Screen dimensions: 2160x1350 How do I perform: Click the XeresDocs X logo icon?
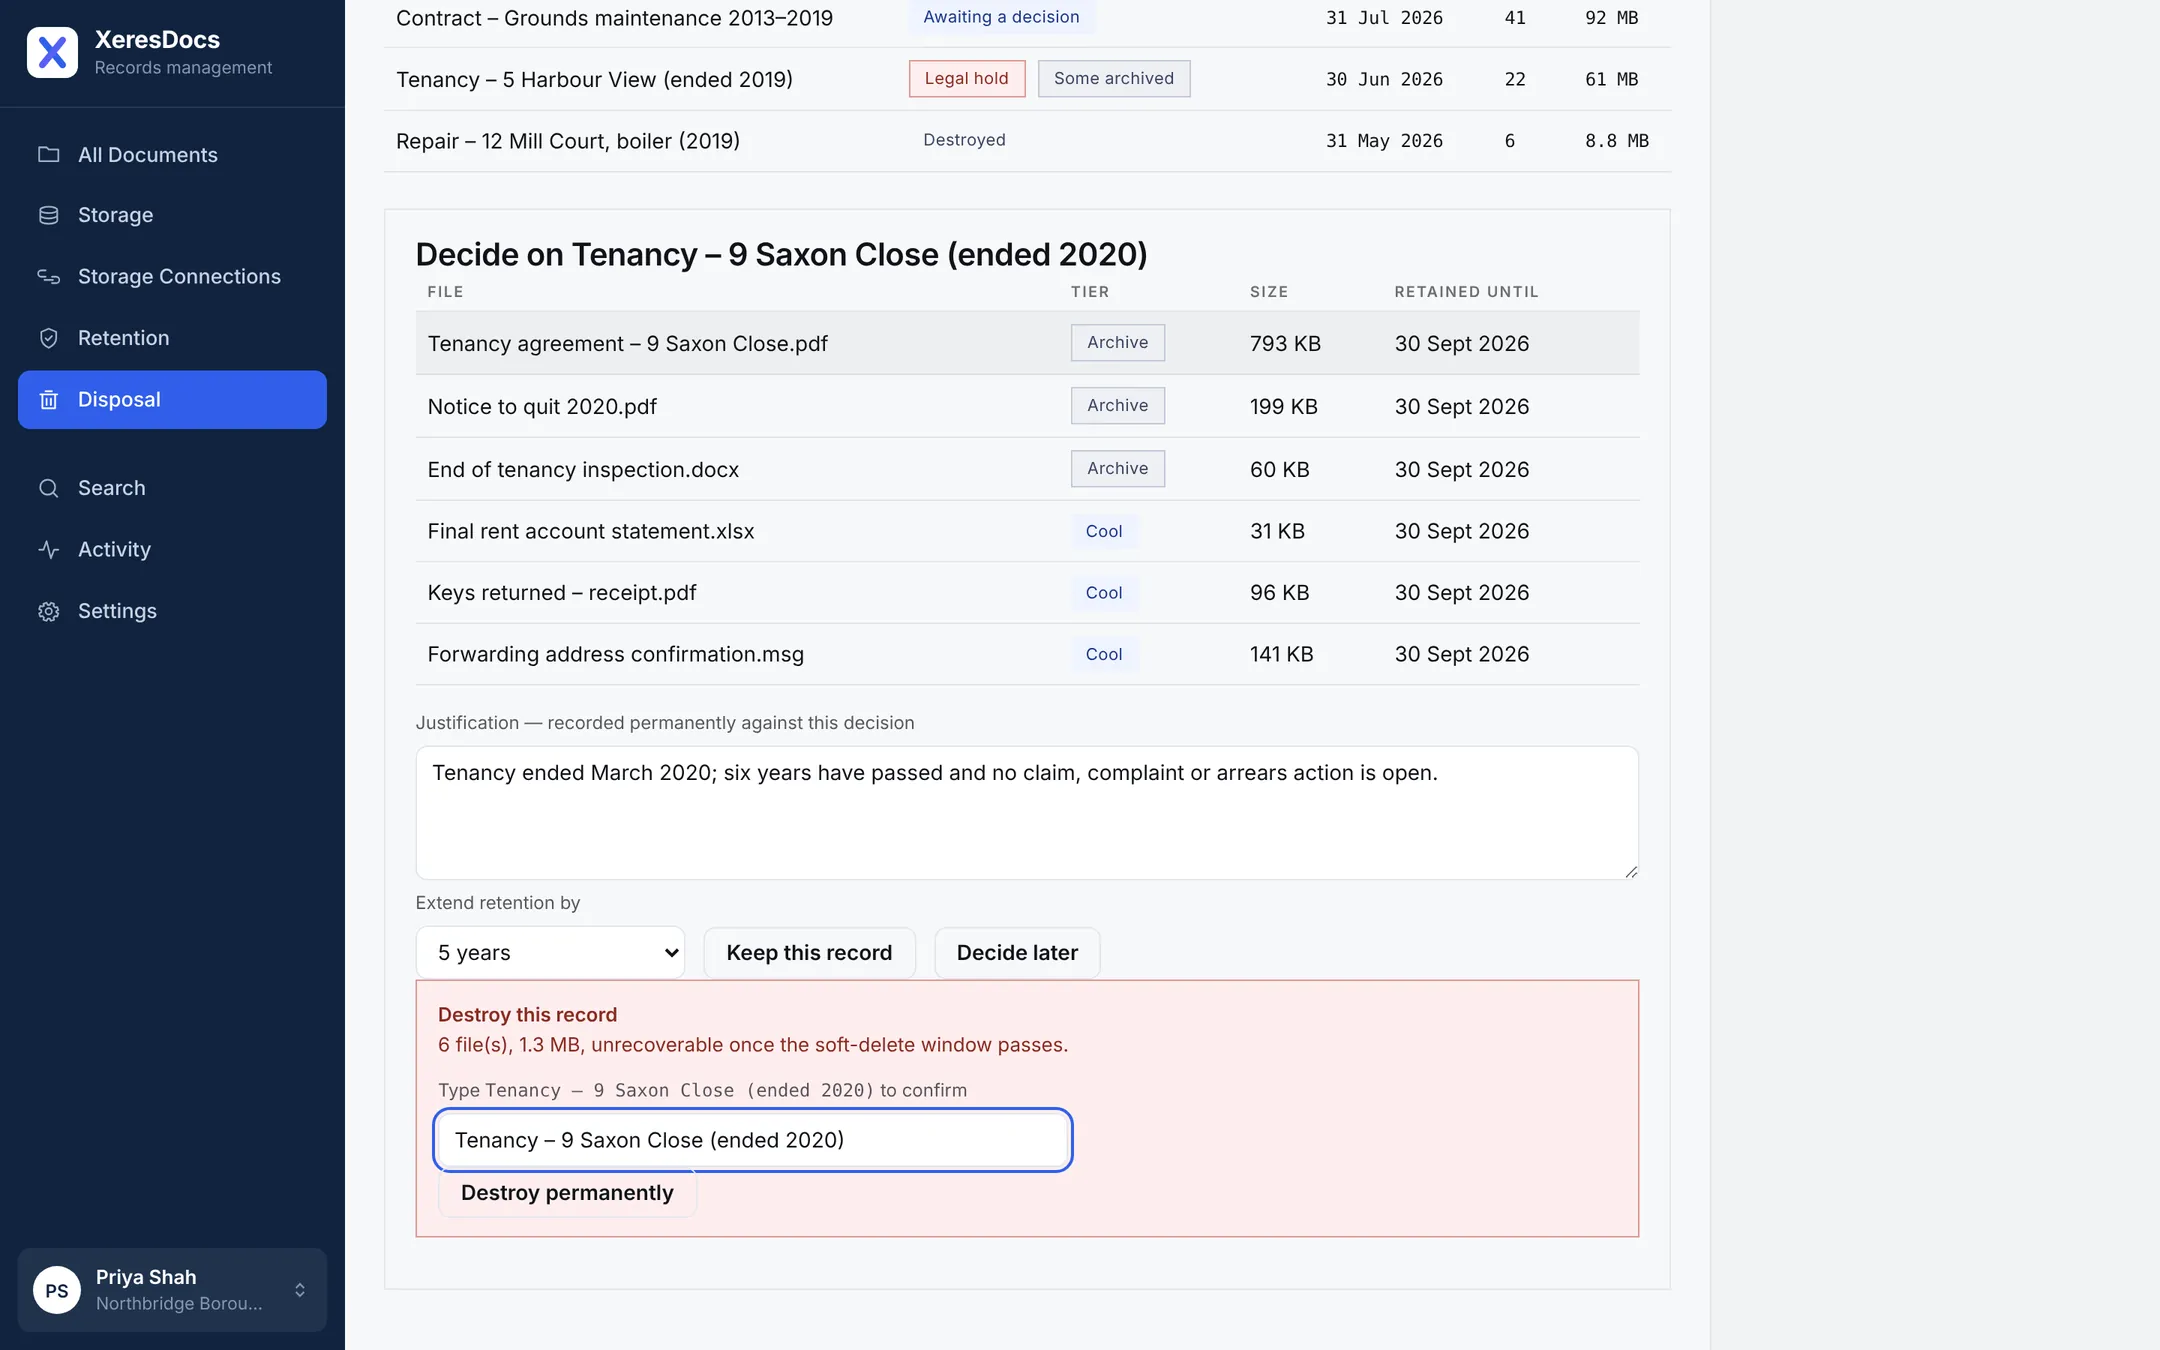point(52,53)
